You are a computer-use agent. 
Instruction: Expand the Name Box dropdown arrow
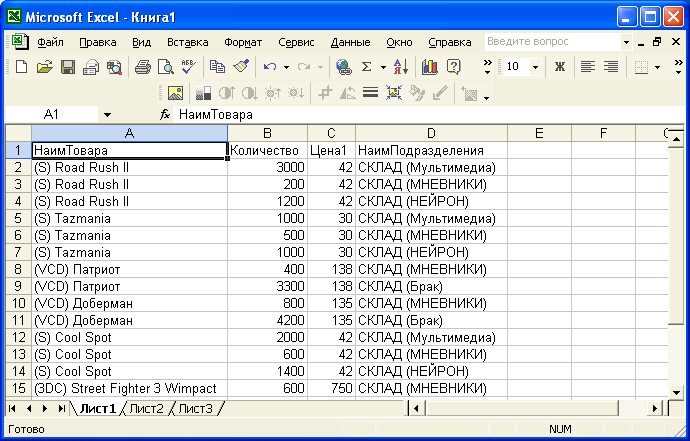tap(107, 115)
